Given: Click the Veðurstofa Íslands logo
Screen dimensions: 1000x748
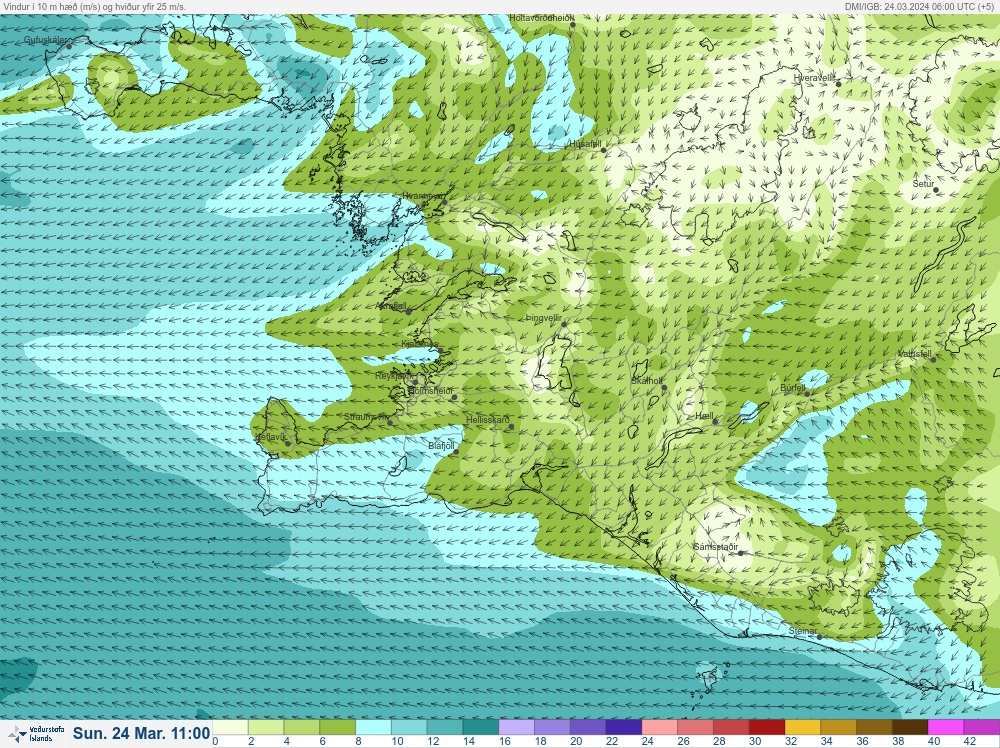Looking at the screenshot, I should coord(36,733).
